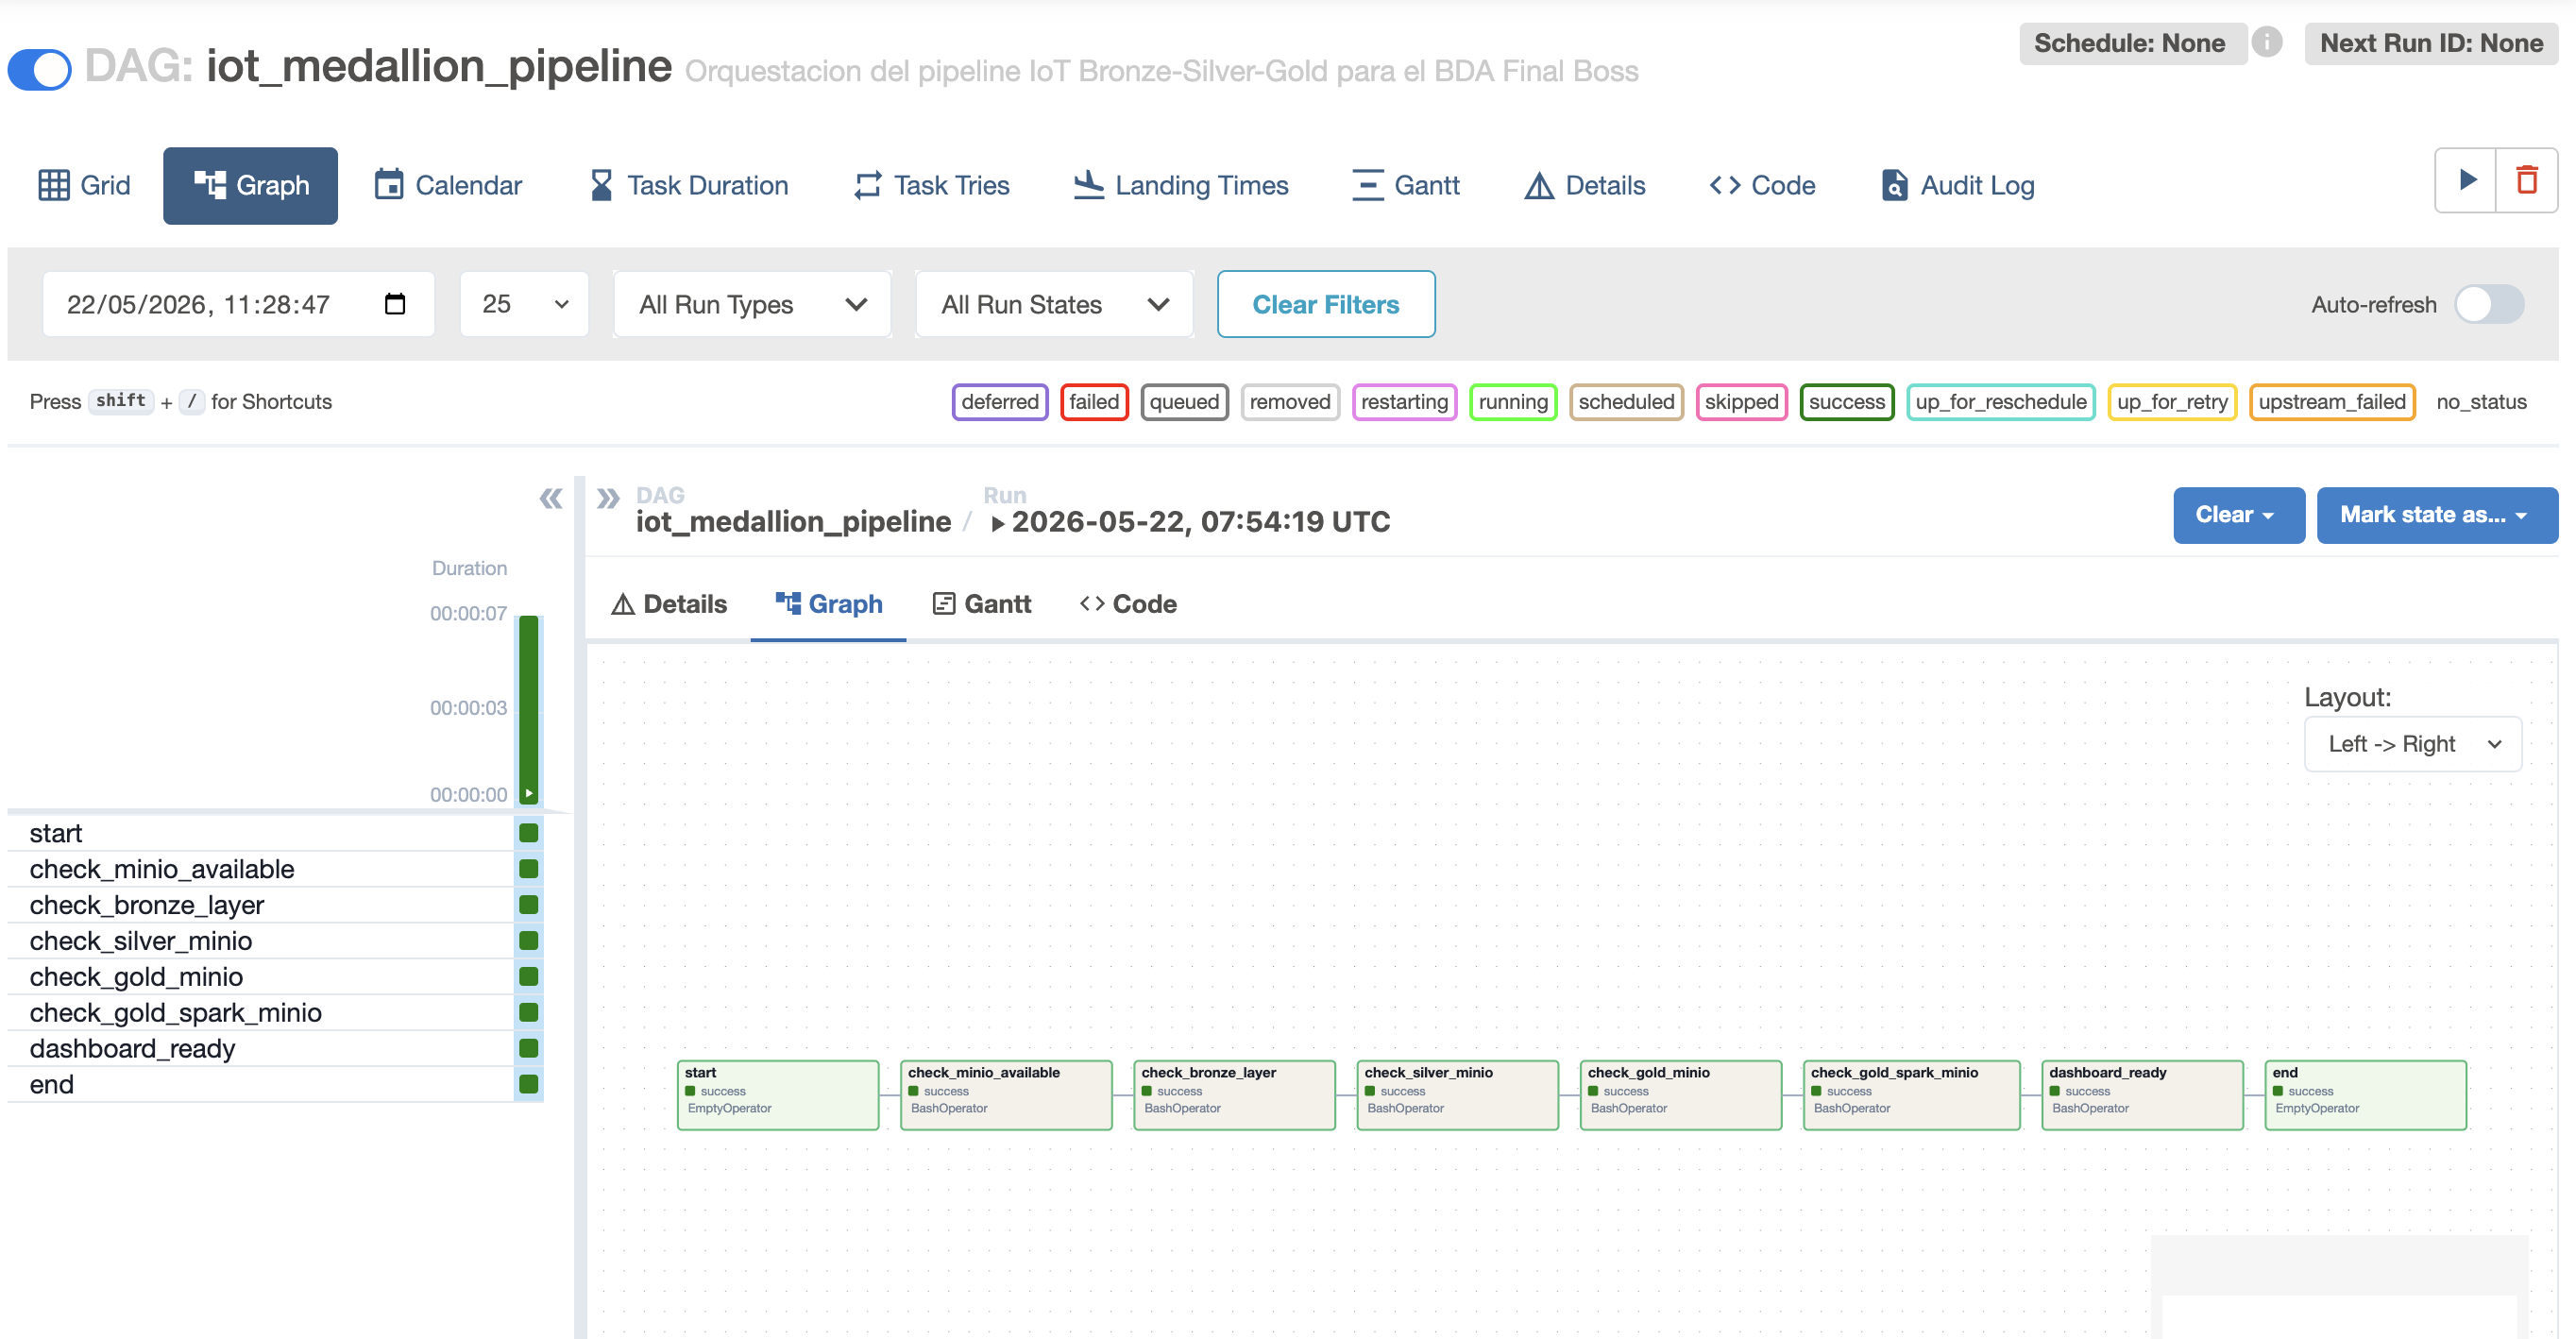Viewport: 2576px width, 1339px height.
Task: Open the Mark state as dropdown
Action: point(2436,515)
